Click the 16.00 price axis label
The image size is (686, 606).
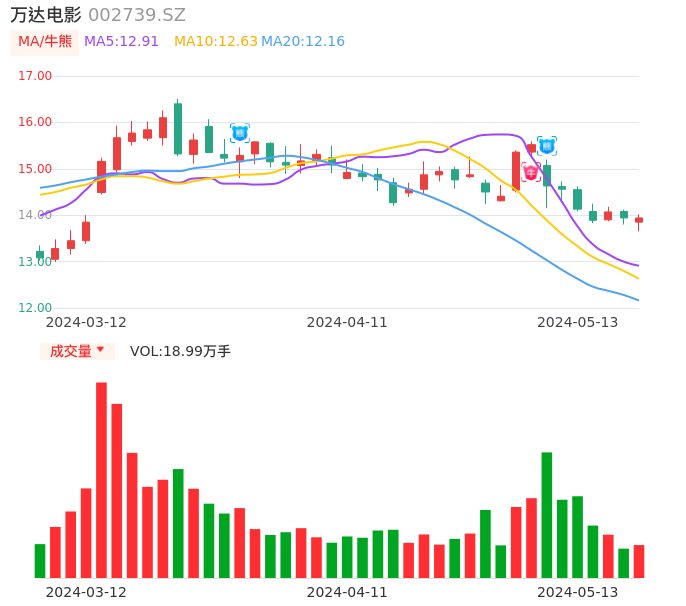point(35,122)
